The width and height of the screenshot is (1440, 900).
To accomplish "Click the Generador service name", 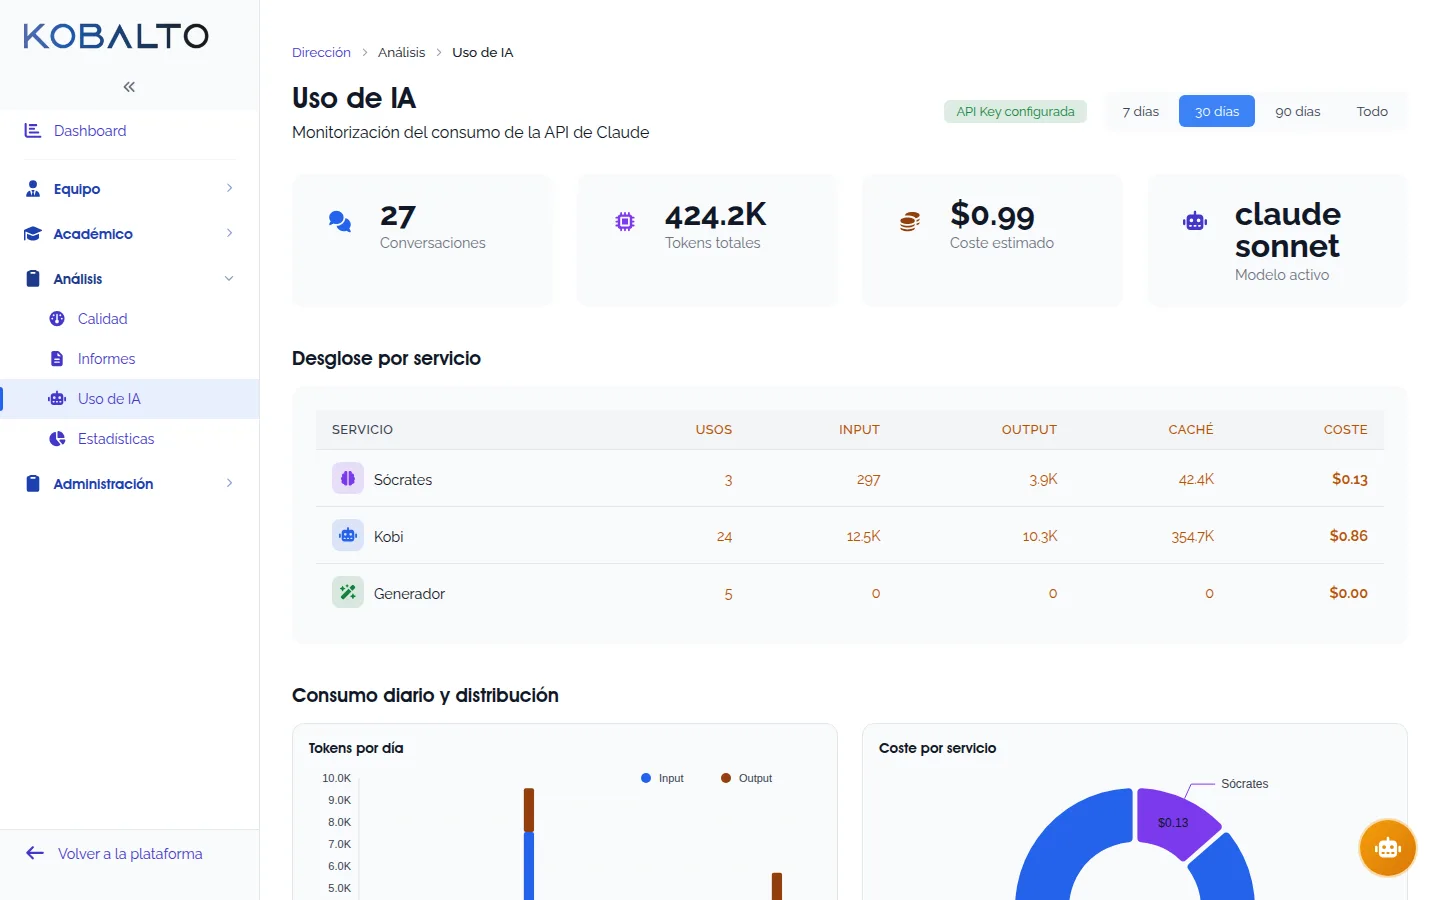I will 409,594.
